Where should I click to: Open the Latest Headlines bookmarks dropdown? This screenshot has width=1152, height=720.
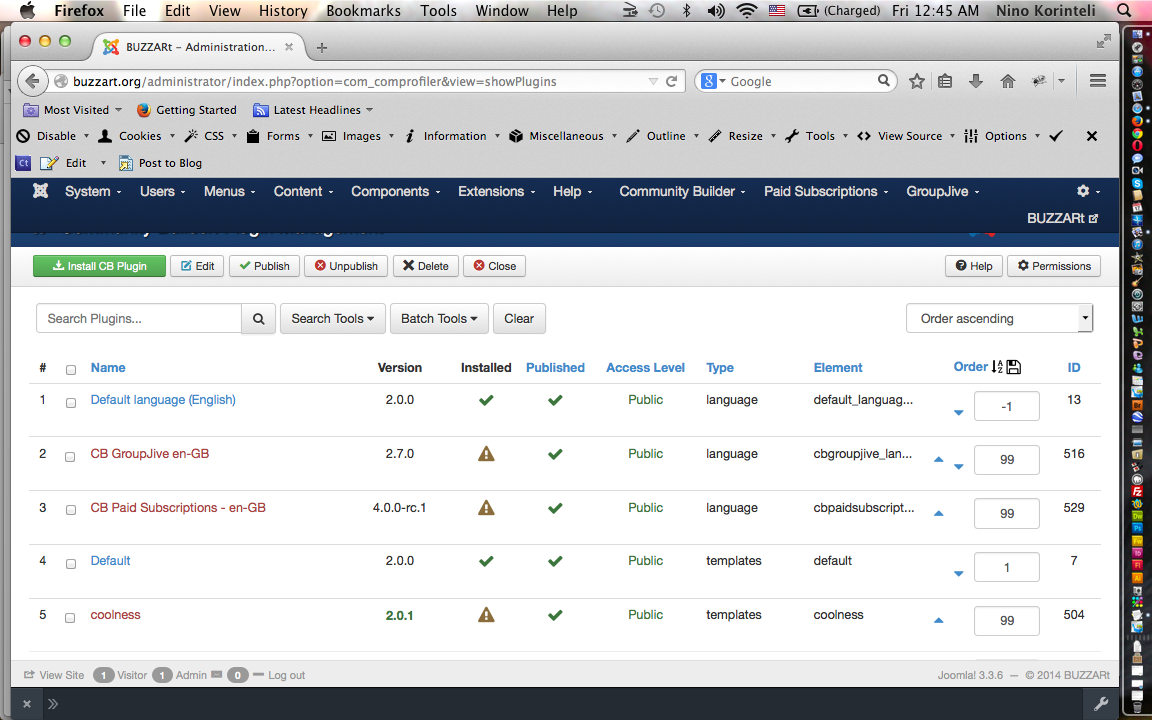tap(313, 110)
